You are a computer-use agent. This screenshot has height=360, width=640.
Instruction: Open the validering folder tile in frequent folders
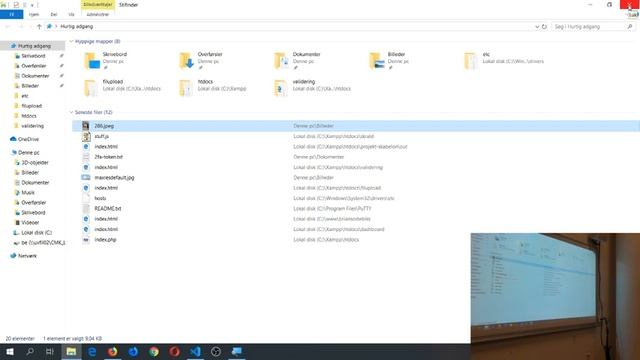tap(313, 88)
